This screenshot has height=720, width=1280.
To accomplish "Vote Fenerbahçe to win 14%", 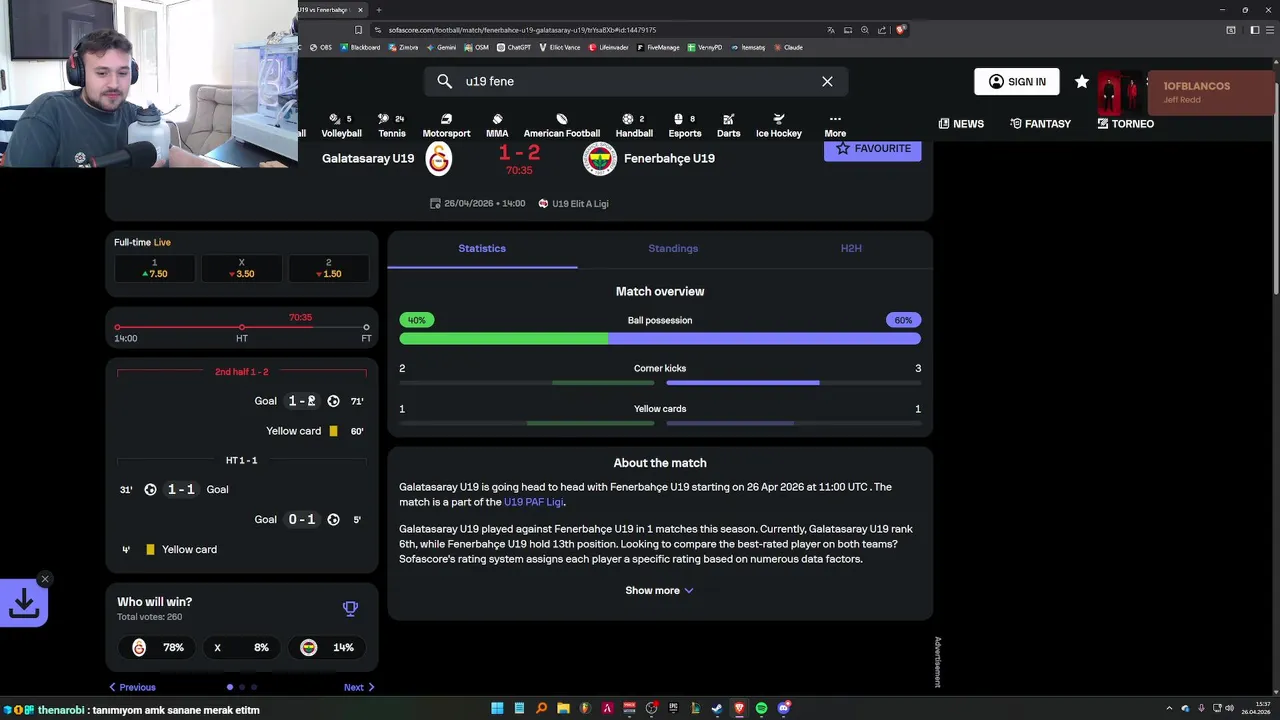I will coord(328,647).
